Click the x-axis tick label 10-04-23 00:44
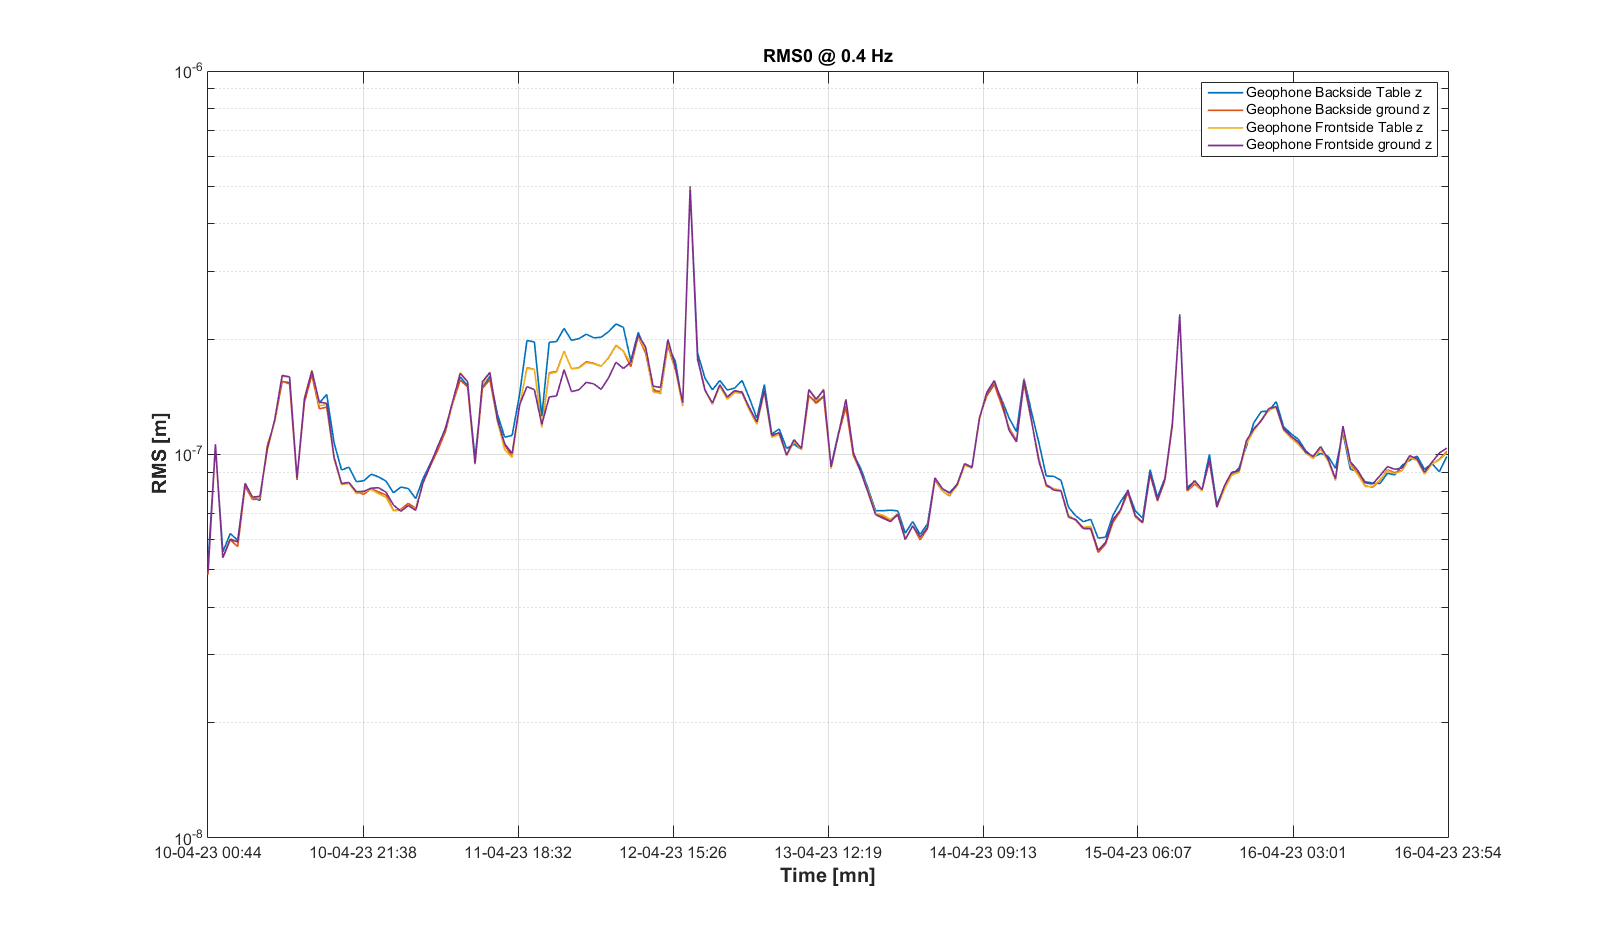This screenshot has width=1600, height=942. (208, 853)
